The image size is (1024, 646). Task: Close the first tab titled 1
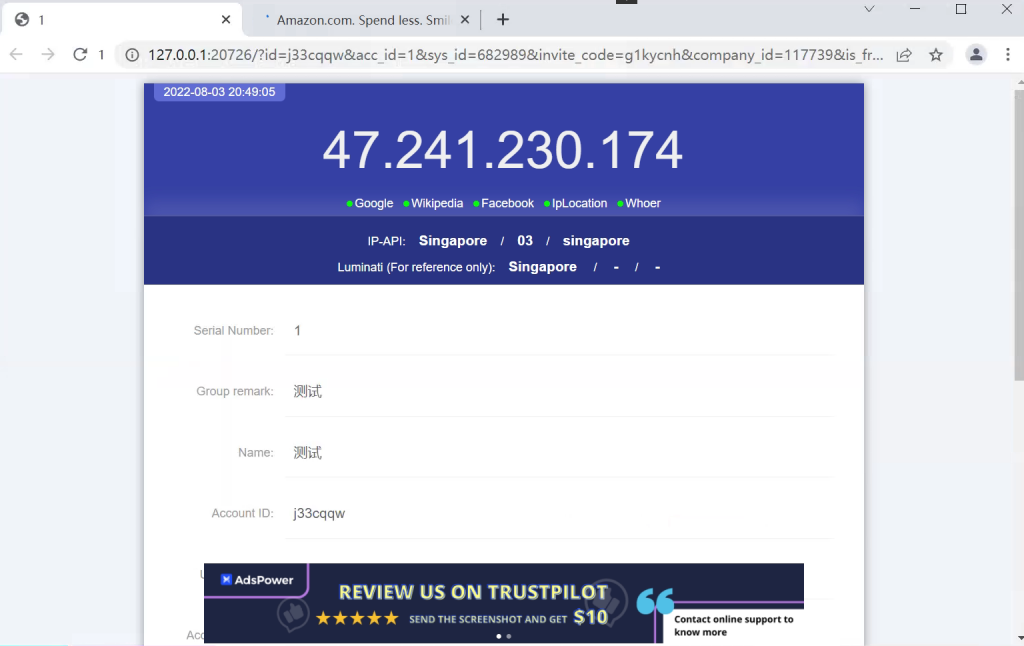point(226,20)
